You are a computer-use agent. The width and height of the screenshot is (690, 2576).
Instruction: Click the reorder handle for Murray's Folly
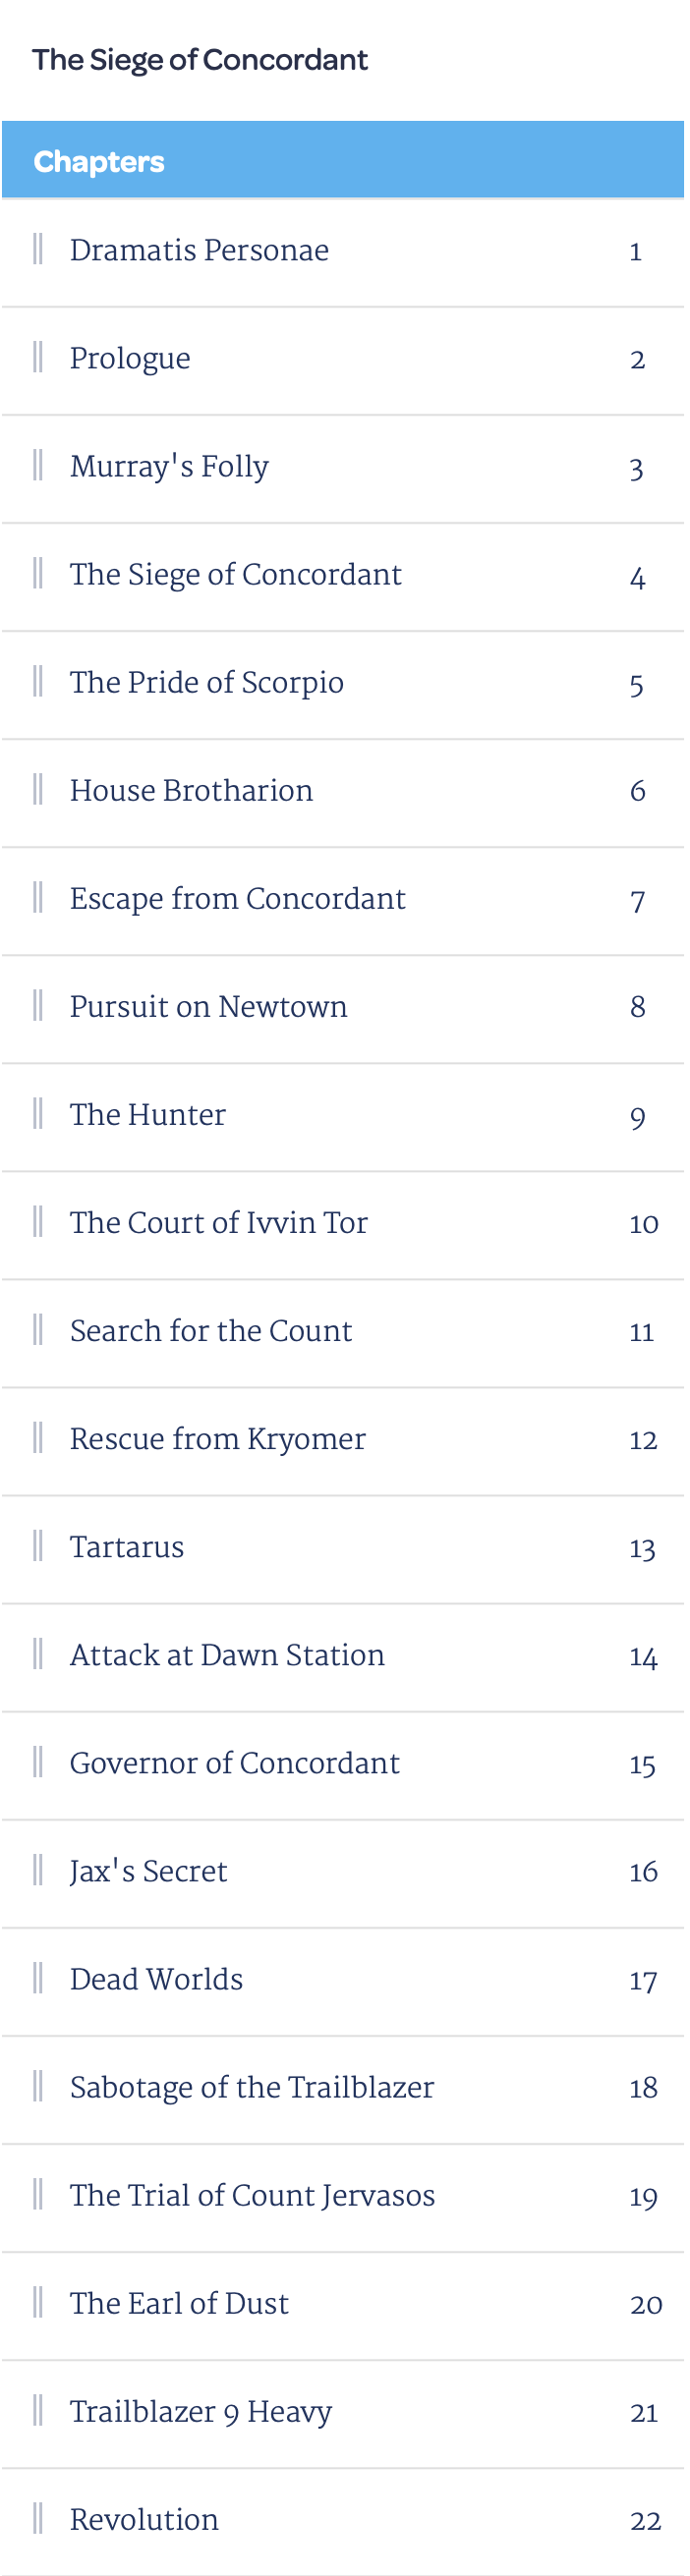[x=38, y=465]
